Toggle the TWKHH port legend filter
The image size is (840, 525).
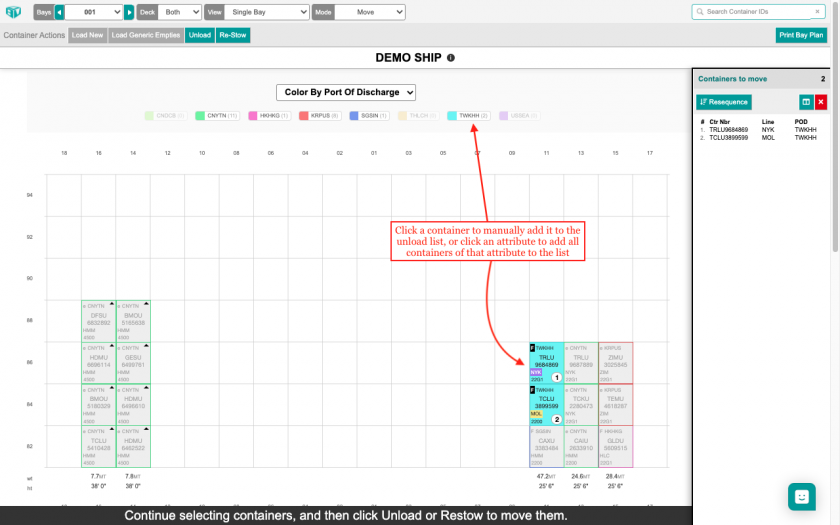click(469, 116)
